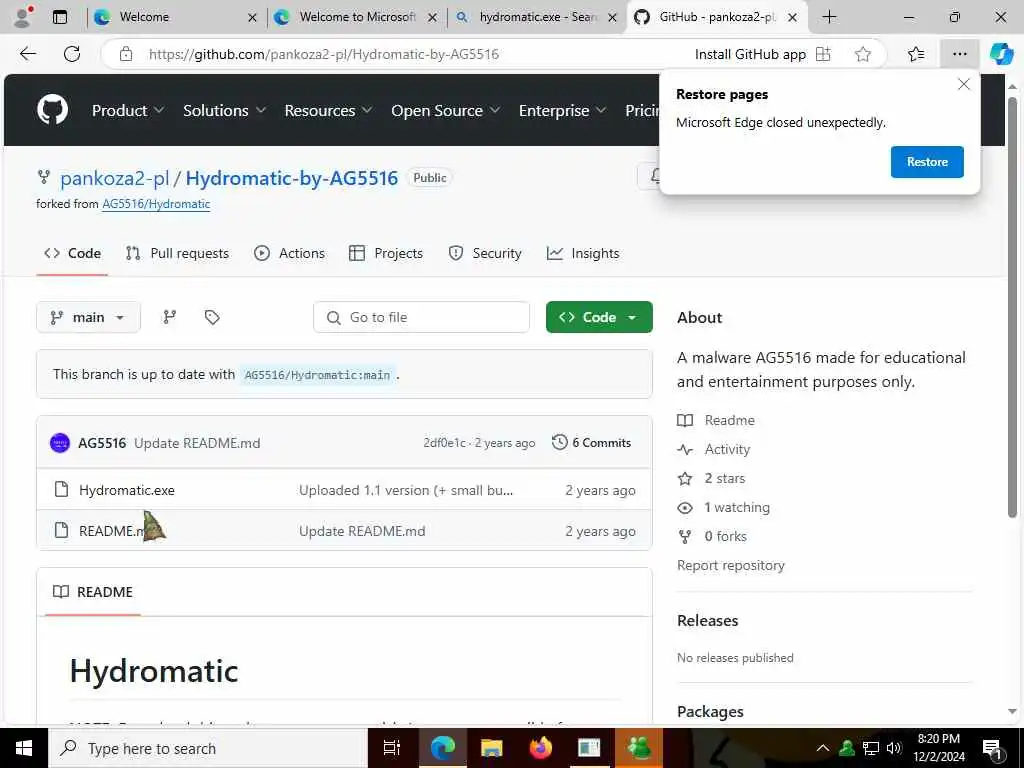Click the volume icon in system tray
The height and width of the screenshot is (768, 1024).
894,748
